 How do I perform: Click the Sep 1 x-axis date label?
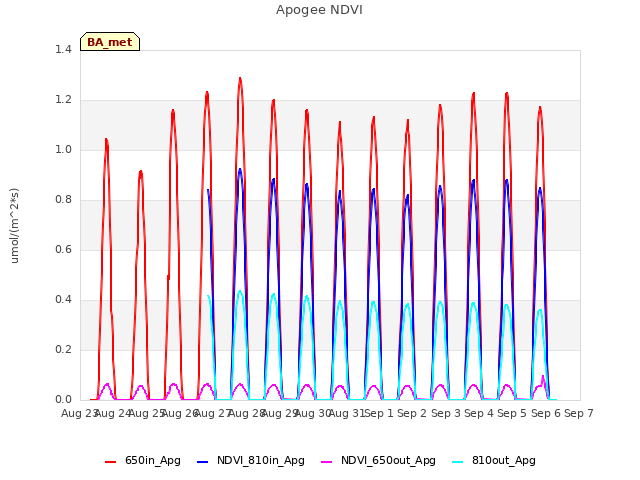coord(379,413)
